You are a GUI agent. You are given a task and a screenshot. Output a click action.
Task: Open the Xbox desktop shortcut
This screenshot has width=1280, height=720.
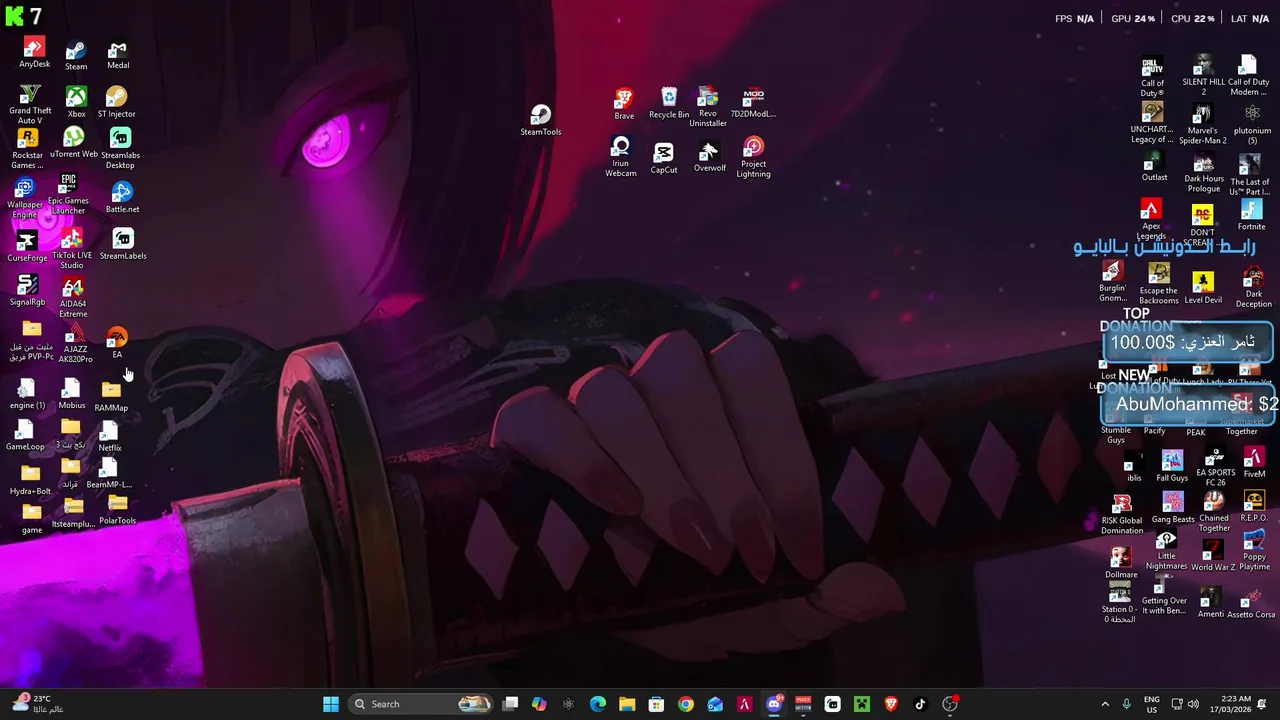76,103
